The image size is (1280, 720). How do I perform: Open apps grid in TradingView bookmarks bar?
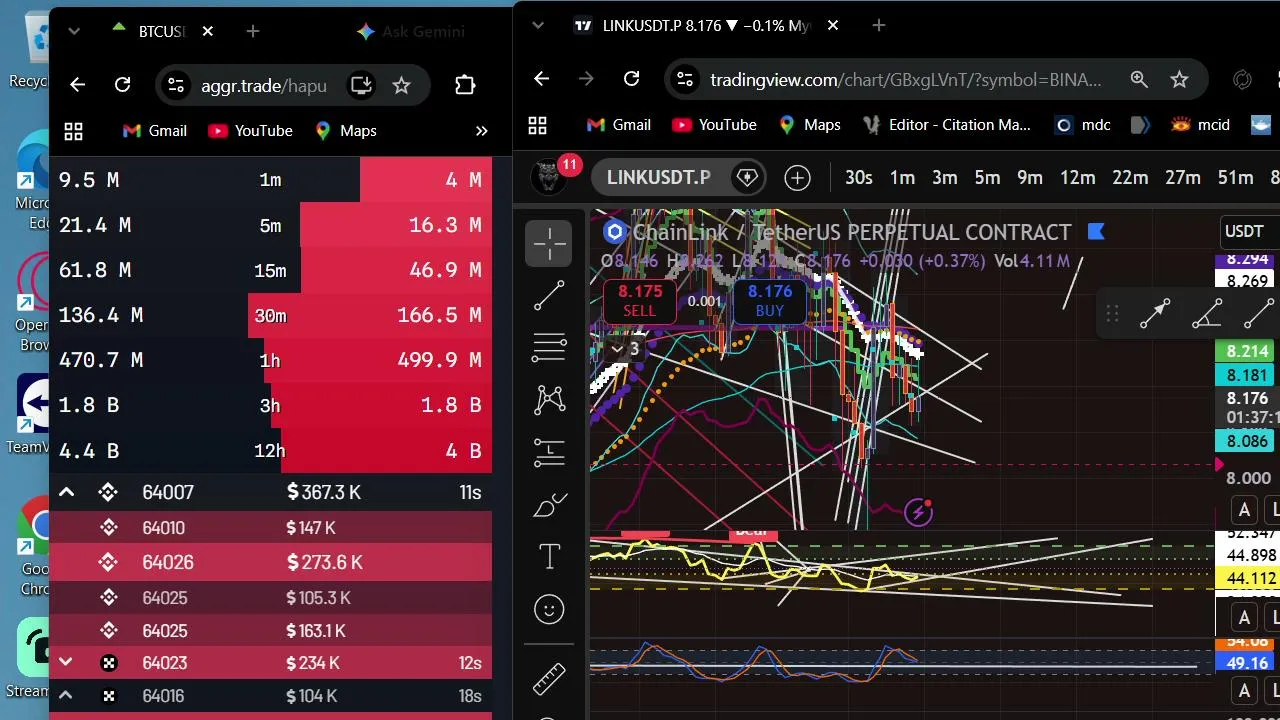(x=537, y=125)
